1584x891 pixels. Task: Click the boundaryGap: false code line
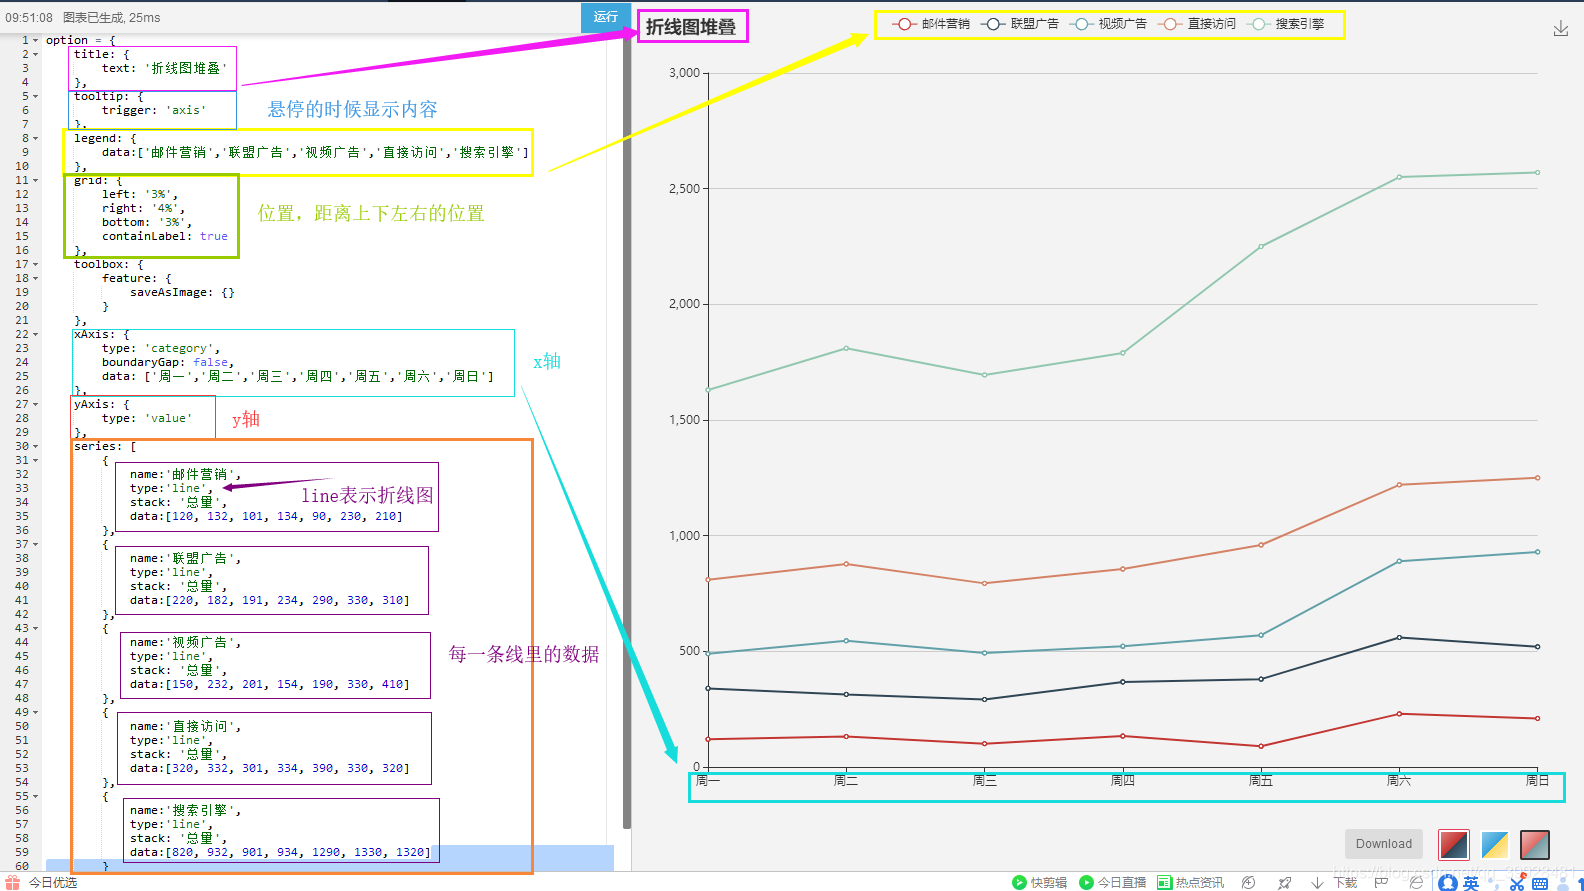click(168, 363)
